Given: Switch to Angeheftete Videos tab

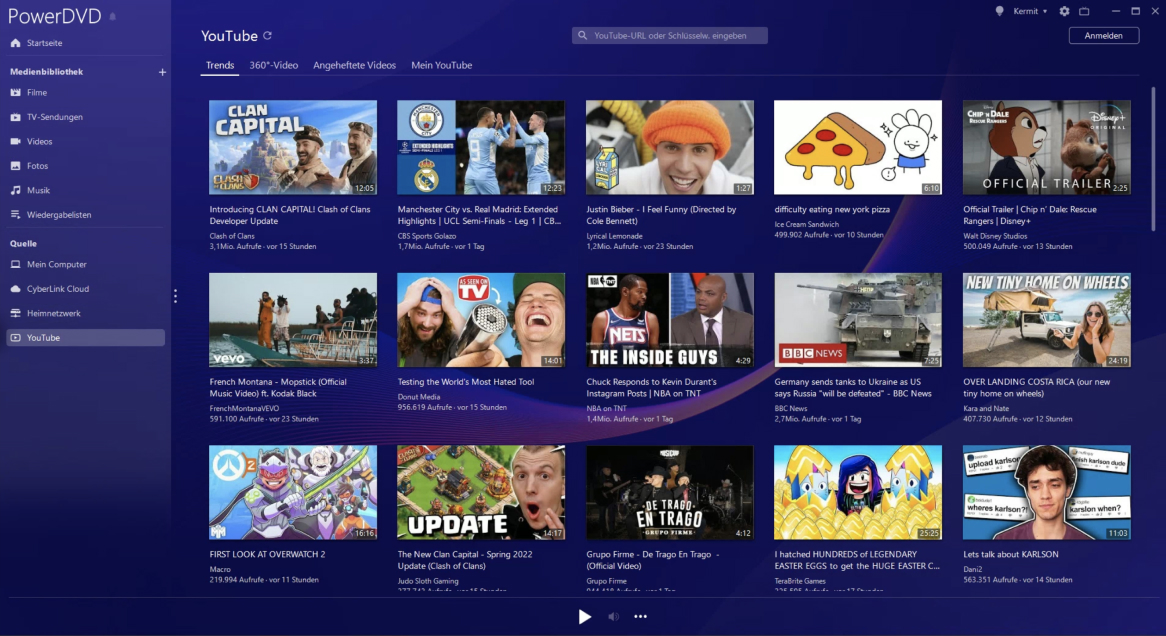Looking at the screenshot, I should [354, 65].
